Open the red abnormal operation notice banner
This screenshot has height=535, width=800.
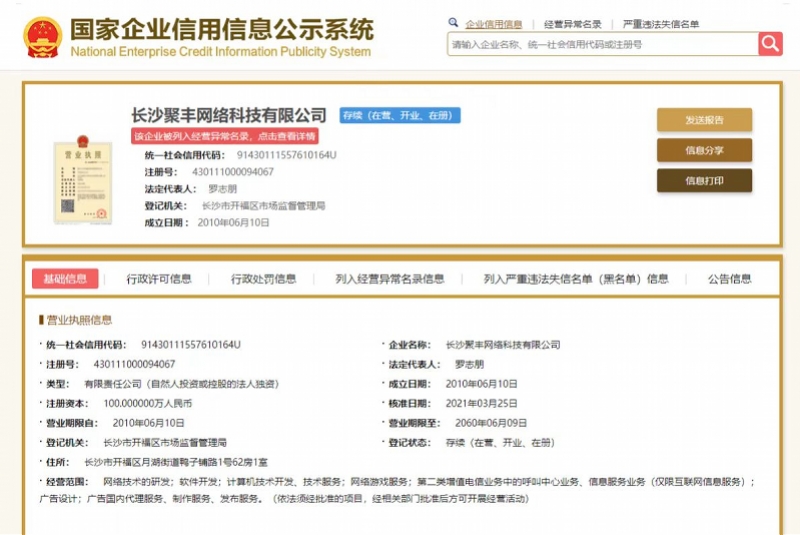(225, 136)
